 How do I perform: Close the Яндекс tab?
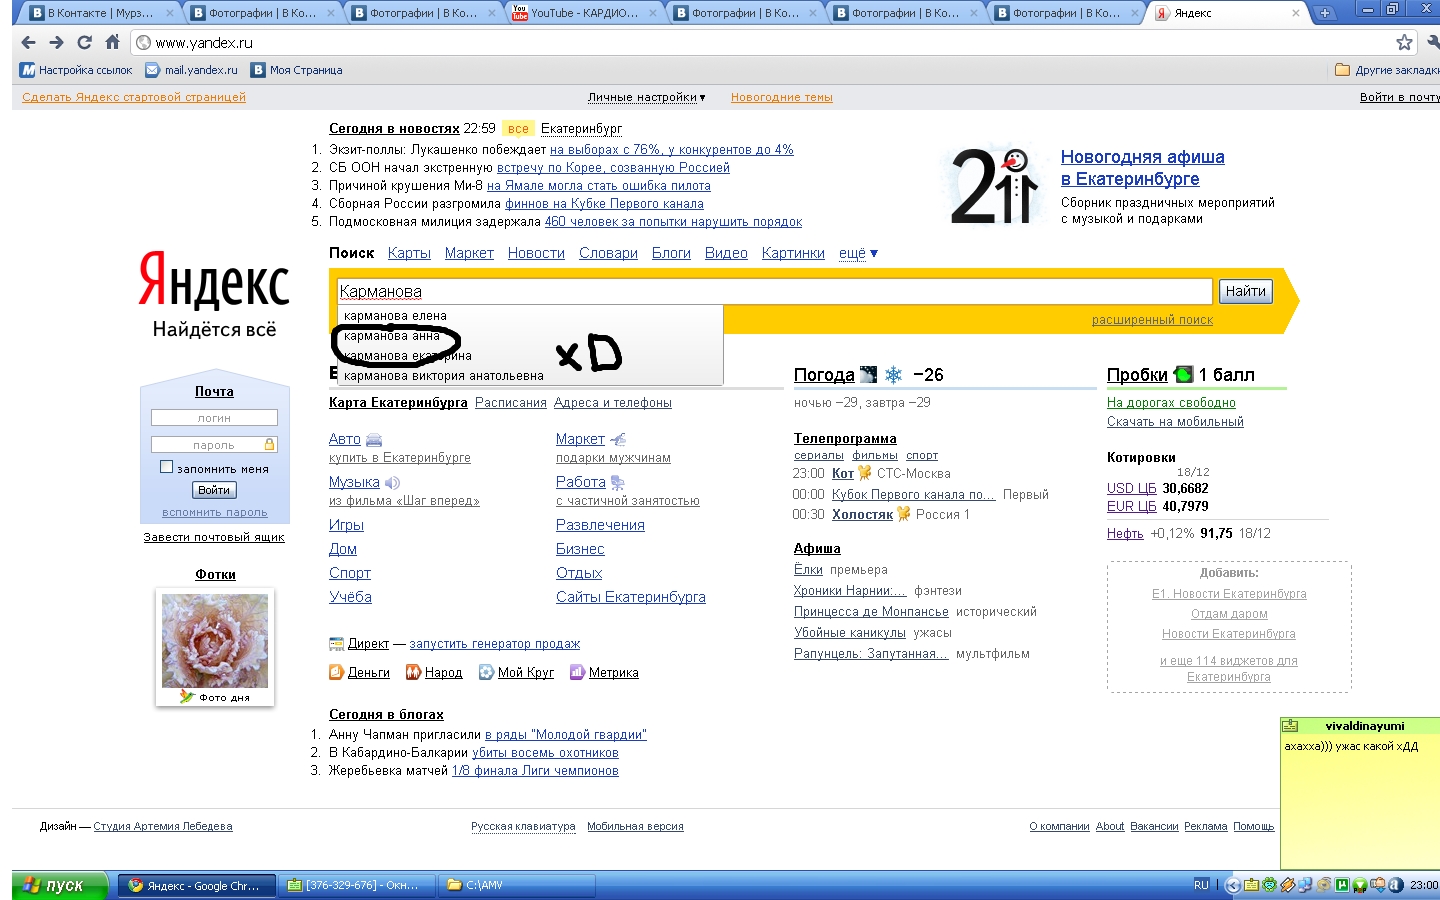(x=1296, y=13)
